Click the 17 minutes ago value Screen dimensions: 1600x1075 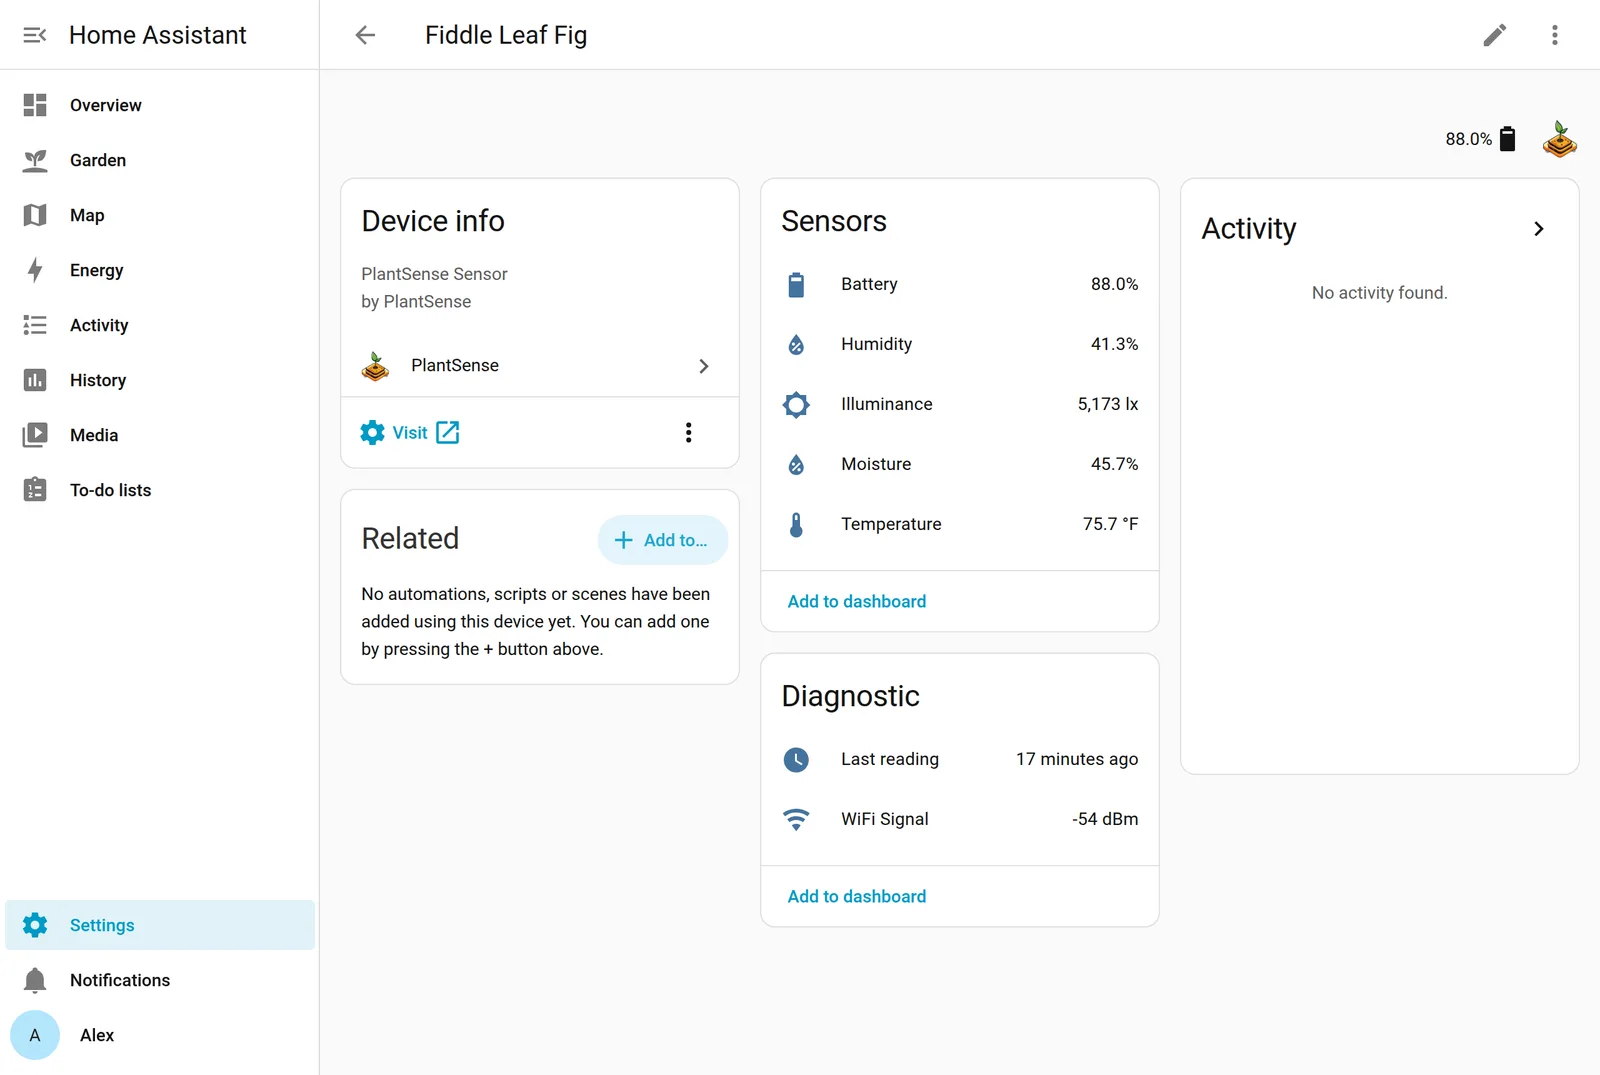click(1077, 759)
